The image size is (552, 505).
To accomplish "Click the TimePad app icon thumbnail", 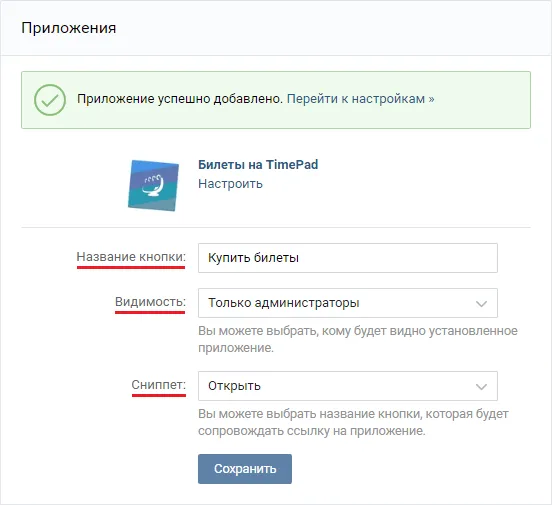I will [153, 185].
